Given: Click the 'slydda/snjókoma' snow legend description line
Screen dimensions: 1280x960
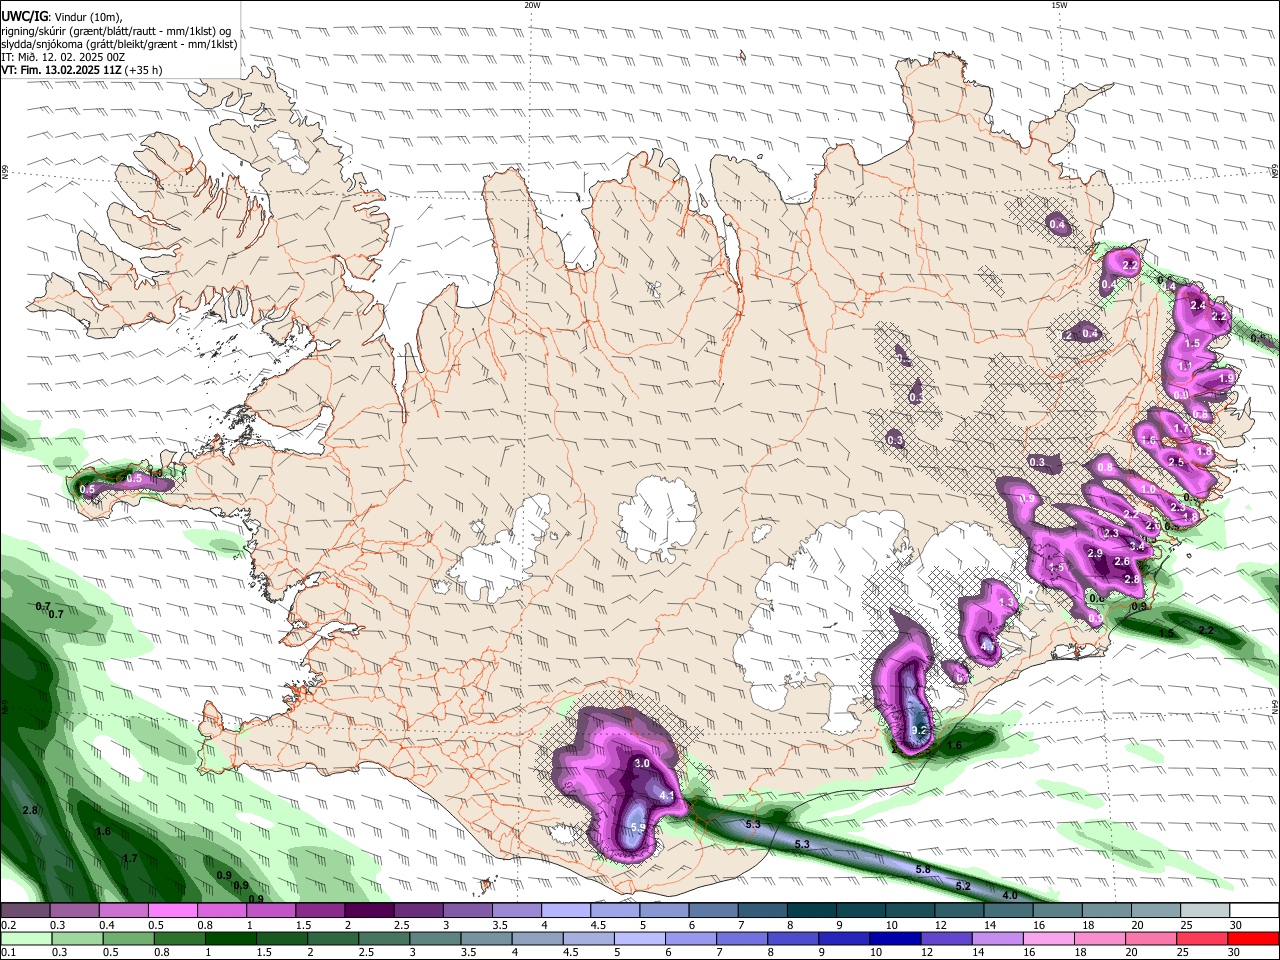Looking at the screenshot, I should [119, 44].
